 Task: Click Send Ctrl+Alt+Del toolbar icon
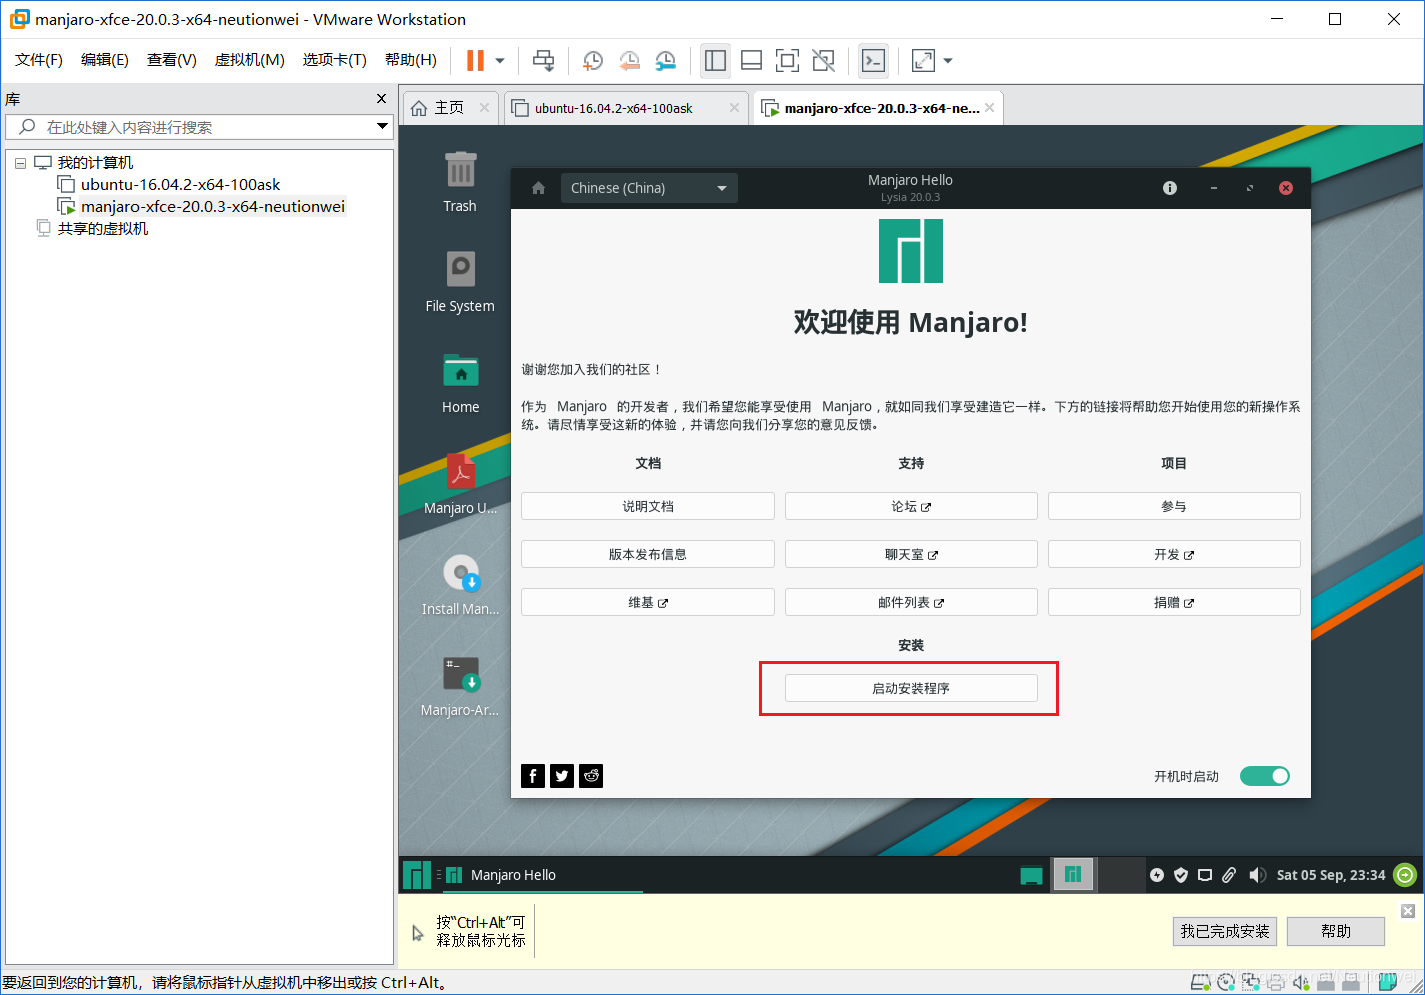[x=543, y=61]
